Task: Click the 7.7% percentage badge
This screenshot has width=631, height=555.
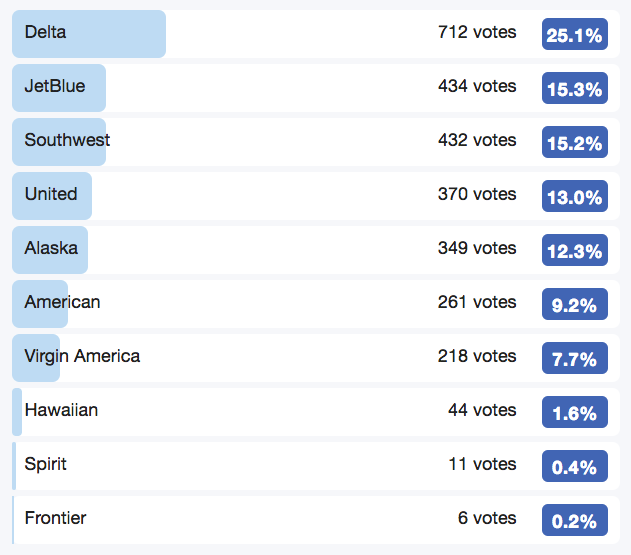Action: pyautogui.click(x=575, y=358)
